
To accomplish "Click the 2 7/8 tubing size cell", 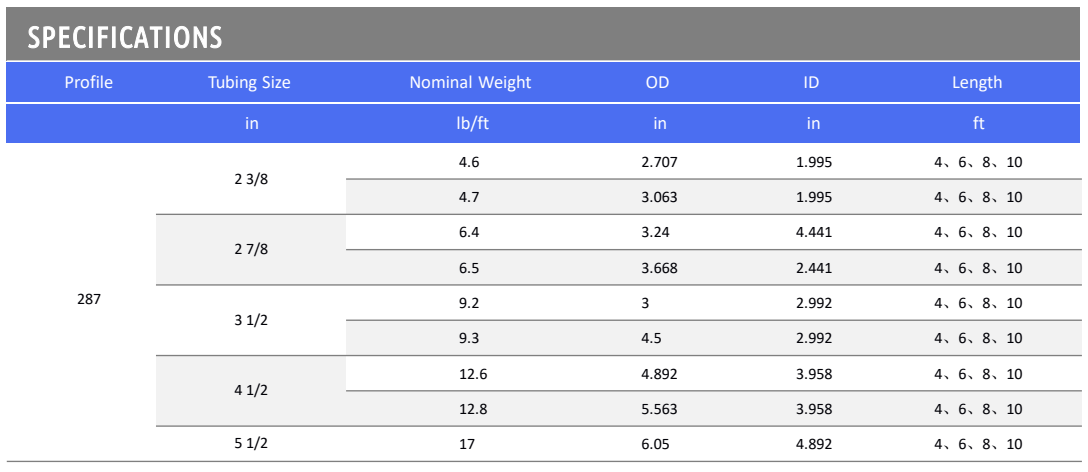I will (x=250, y=250).
